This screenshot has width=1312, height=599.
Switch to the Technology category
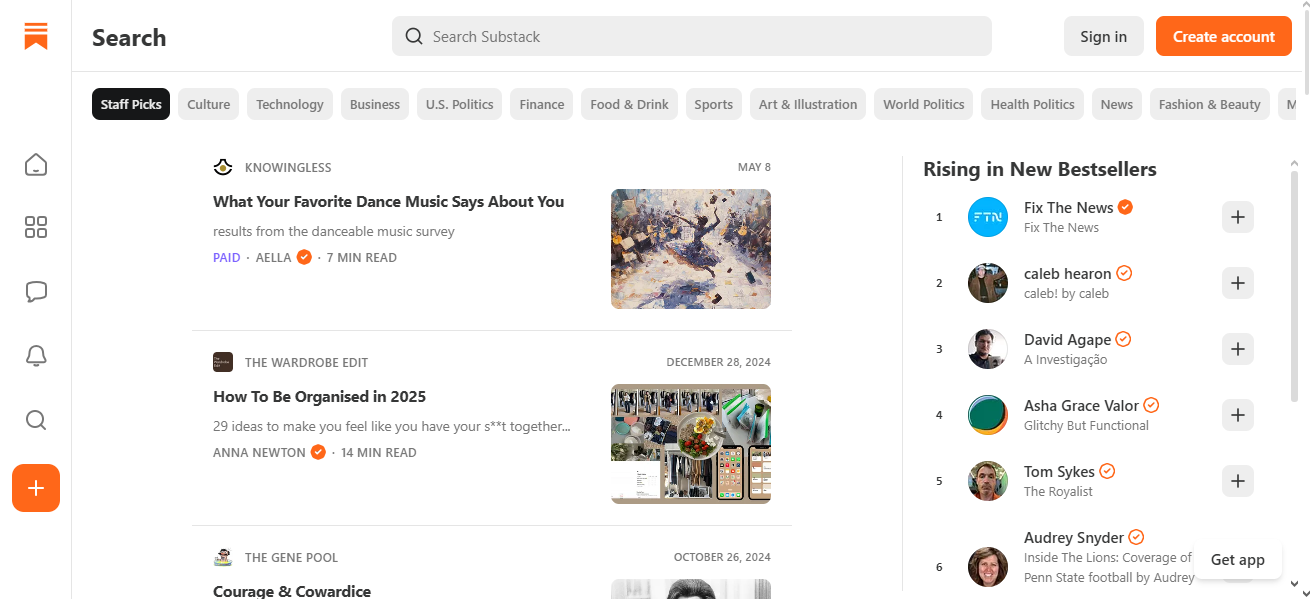point(290,104)
